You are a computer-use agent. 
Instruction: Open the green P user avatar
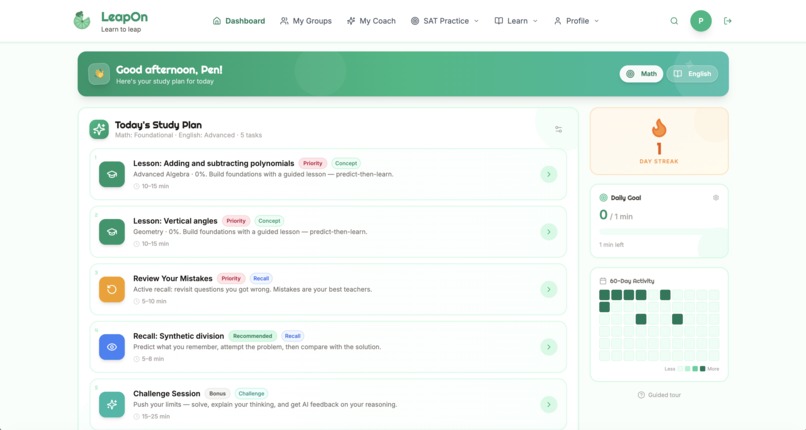tap(701, 21)
